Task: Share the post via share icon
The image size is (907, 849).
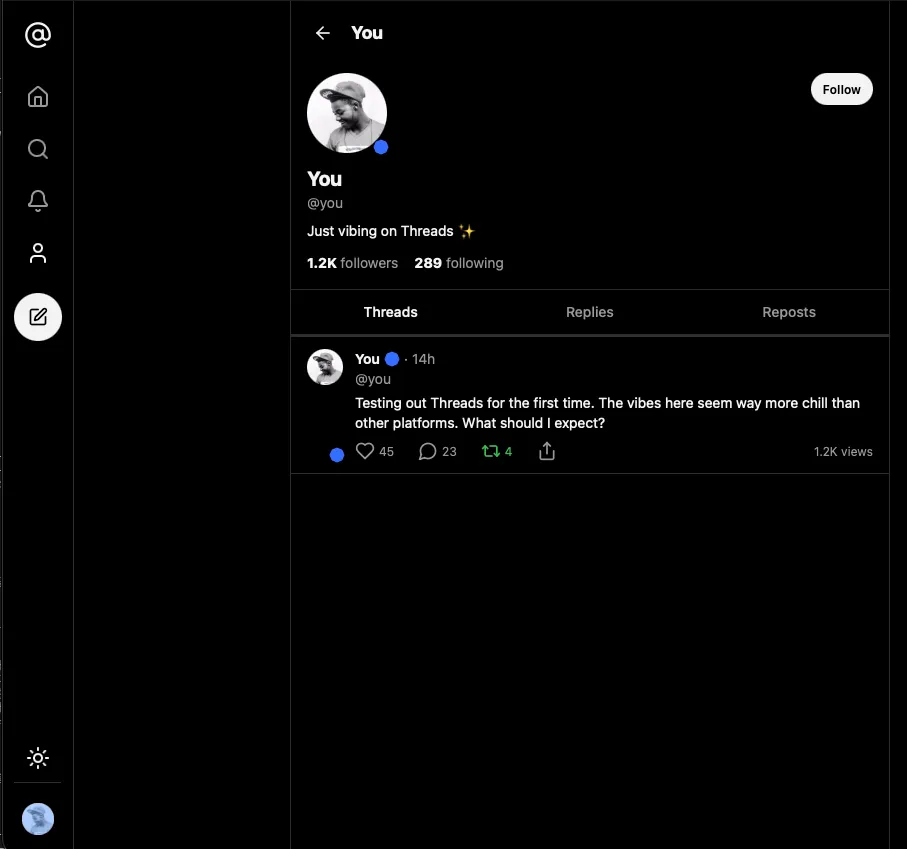Action: 547,451
